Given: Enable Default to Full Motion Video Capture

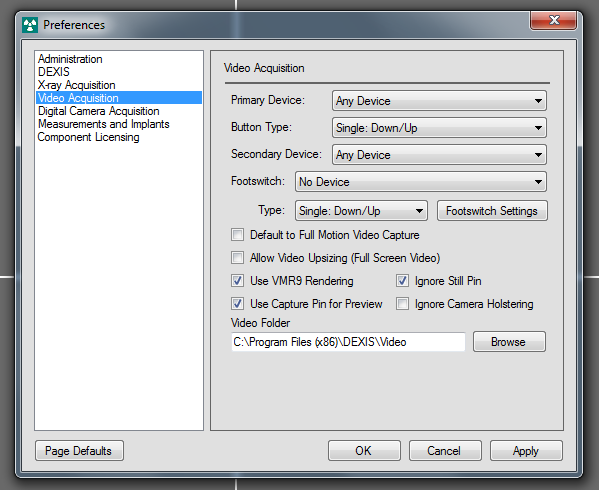Looking at the screenshot, I should pos(237,234).
